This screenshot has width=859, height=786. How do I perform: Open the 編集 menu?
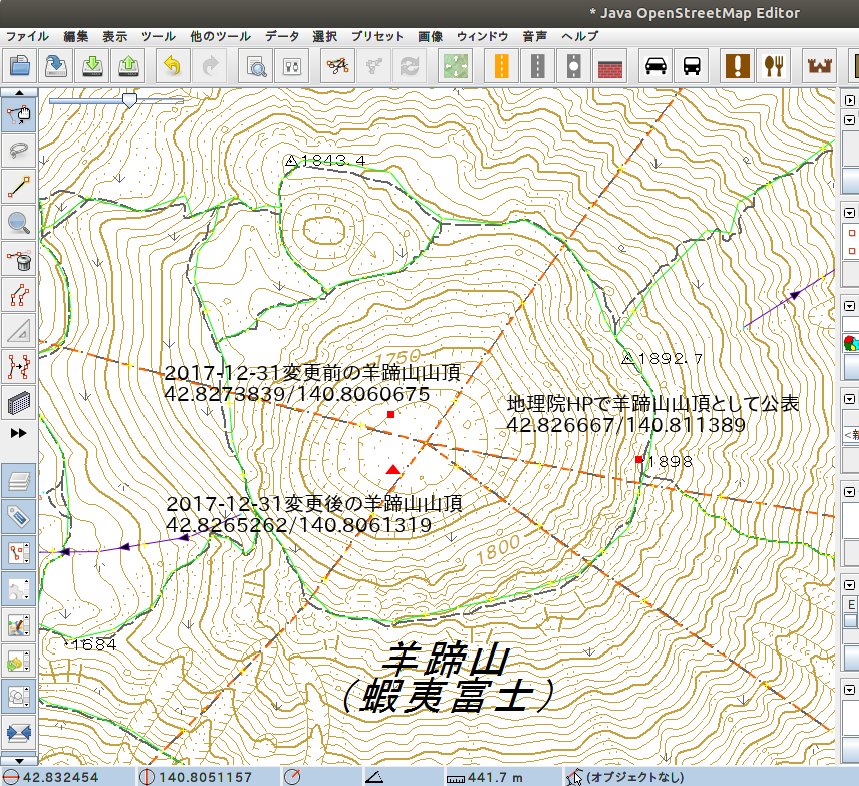76,36
